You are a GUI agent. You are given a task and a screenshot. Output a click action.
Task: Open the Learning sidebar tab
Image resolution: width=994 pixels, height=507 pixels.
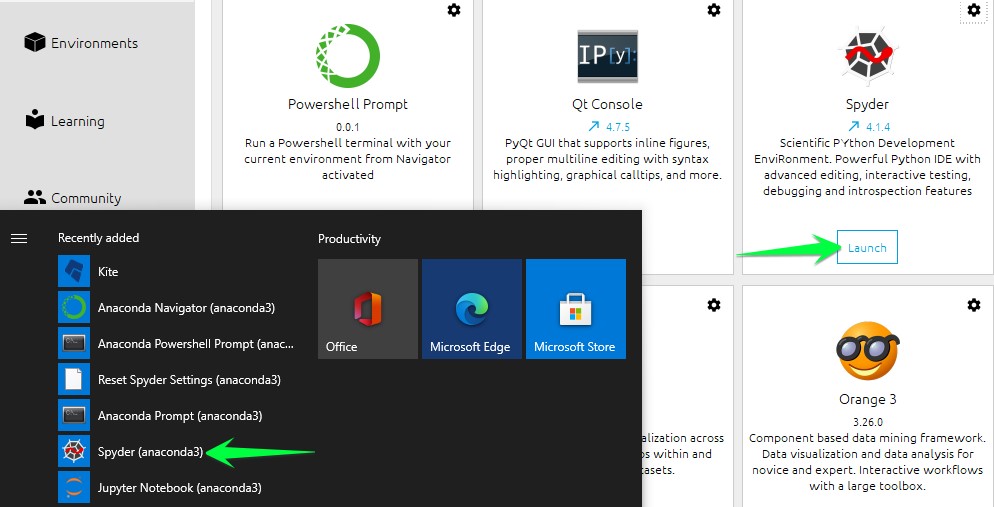pos(64,121)
